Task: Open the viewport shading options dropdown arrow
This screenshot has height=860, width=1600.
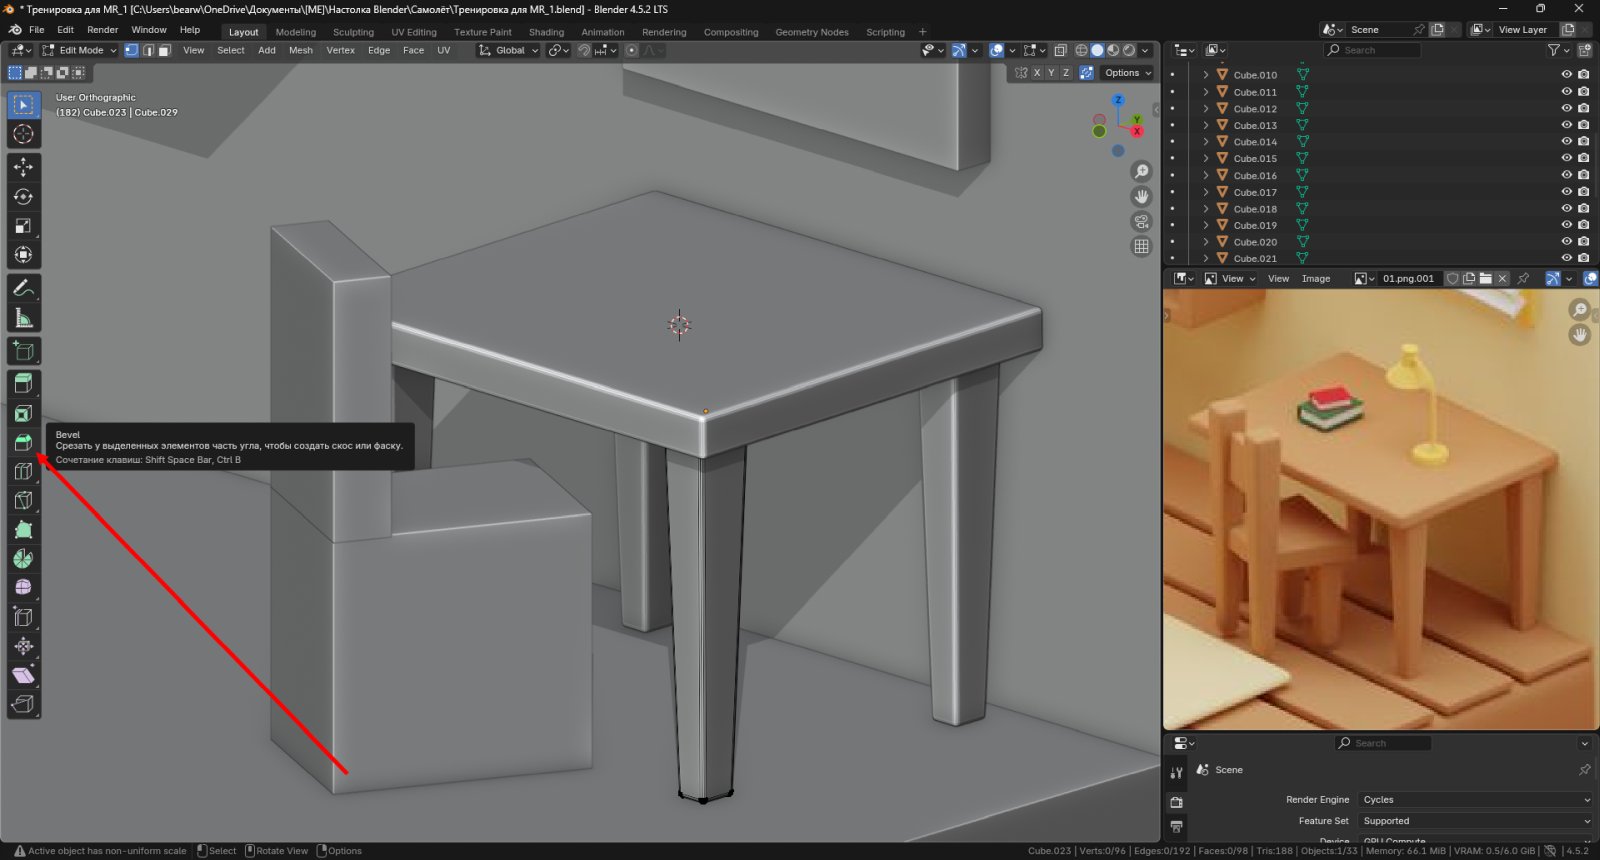Action: pos(1146,50)
